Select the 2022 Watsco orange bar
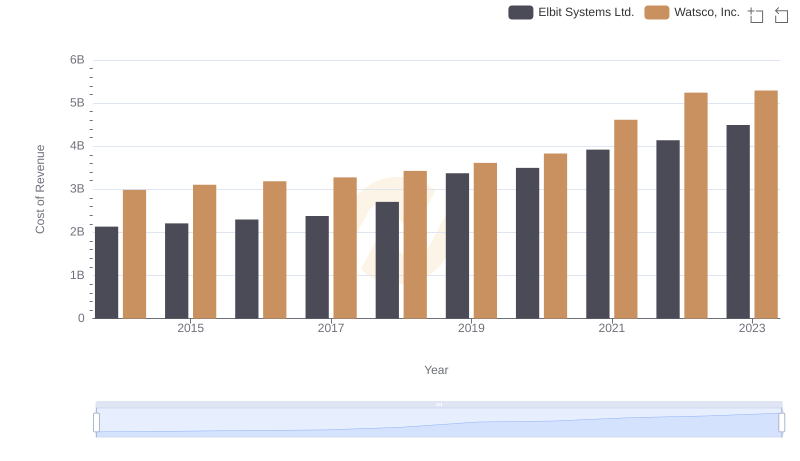 click(x=696, y=206)
